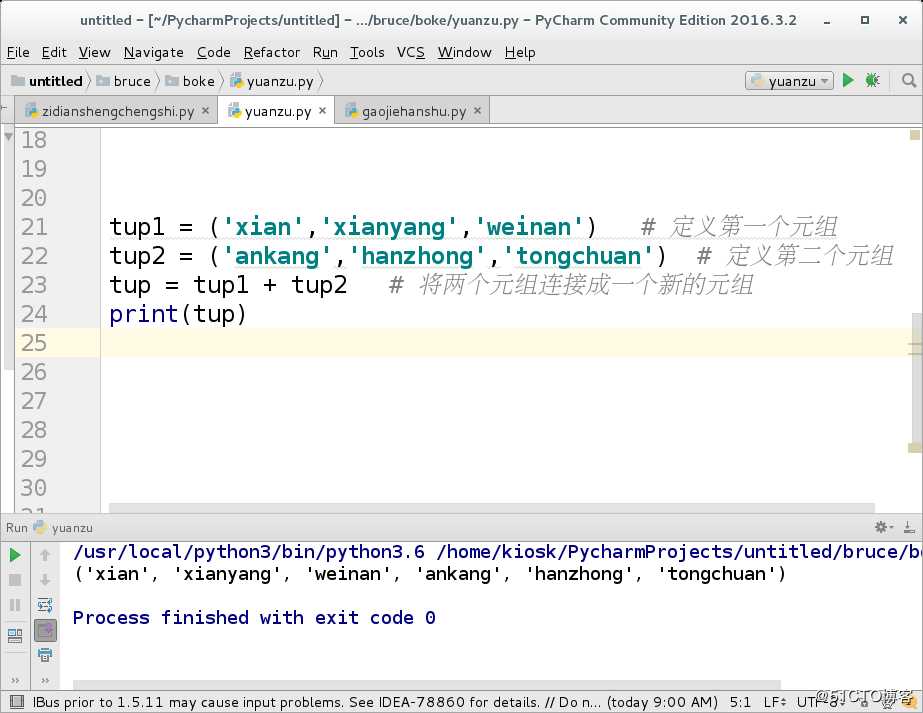Image resolution: width=923 pixels, height=713 pixels.
Task: Expand more actions in left Run toolbar column
Action: point(15,681)
